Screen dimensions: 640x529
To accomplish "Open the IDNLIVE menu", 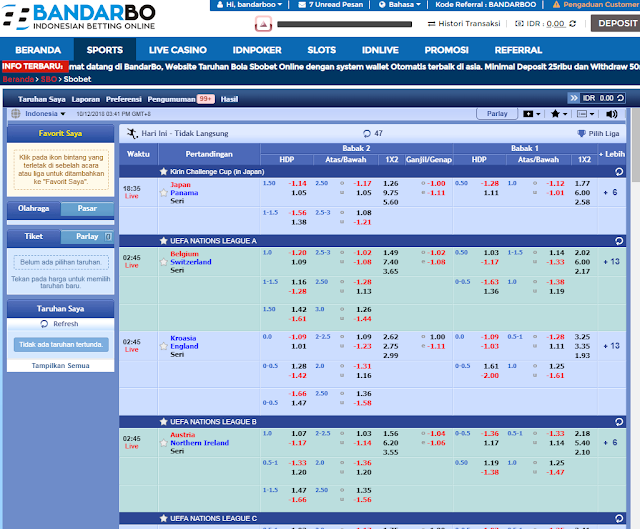I will [x=380, y=50].
